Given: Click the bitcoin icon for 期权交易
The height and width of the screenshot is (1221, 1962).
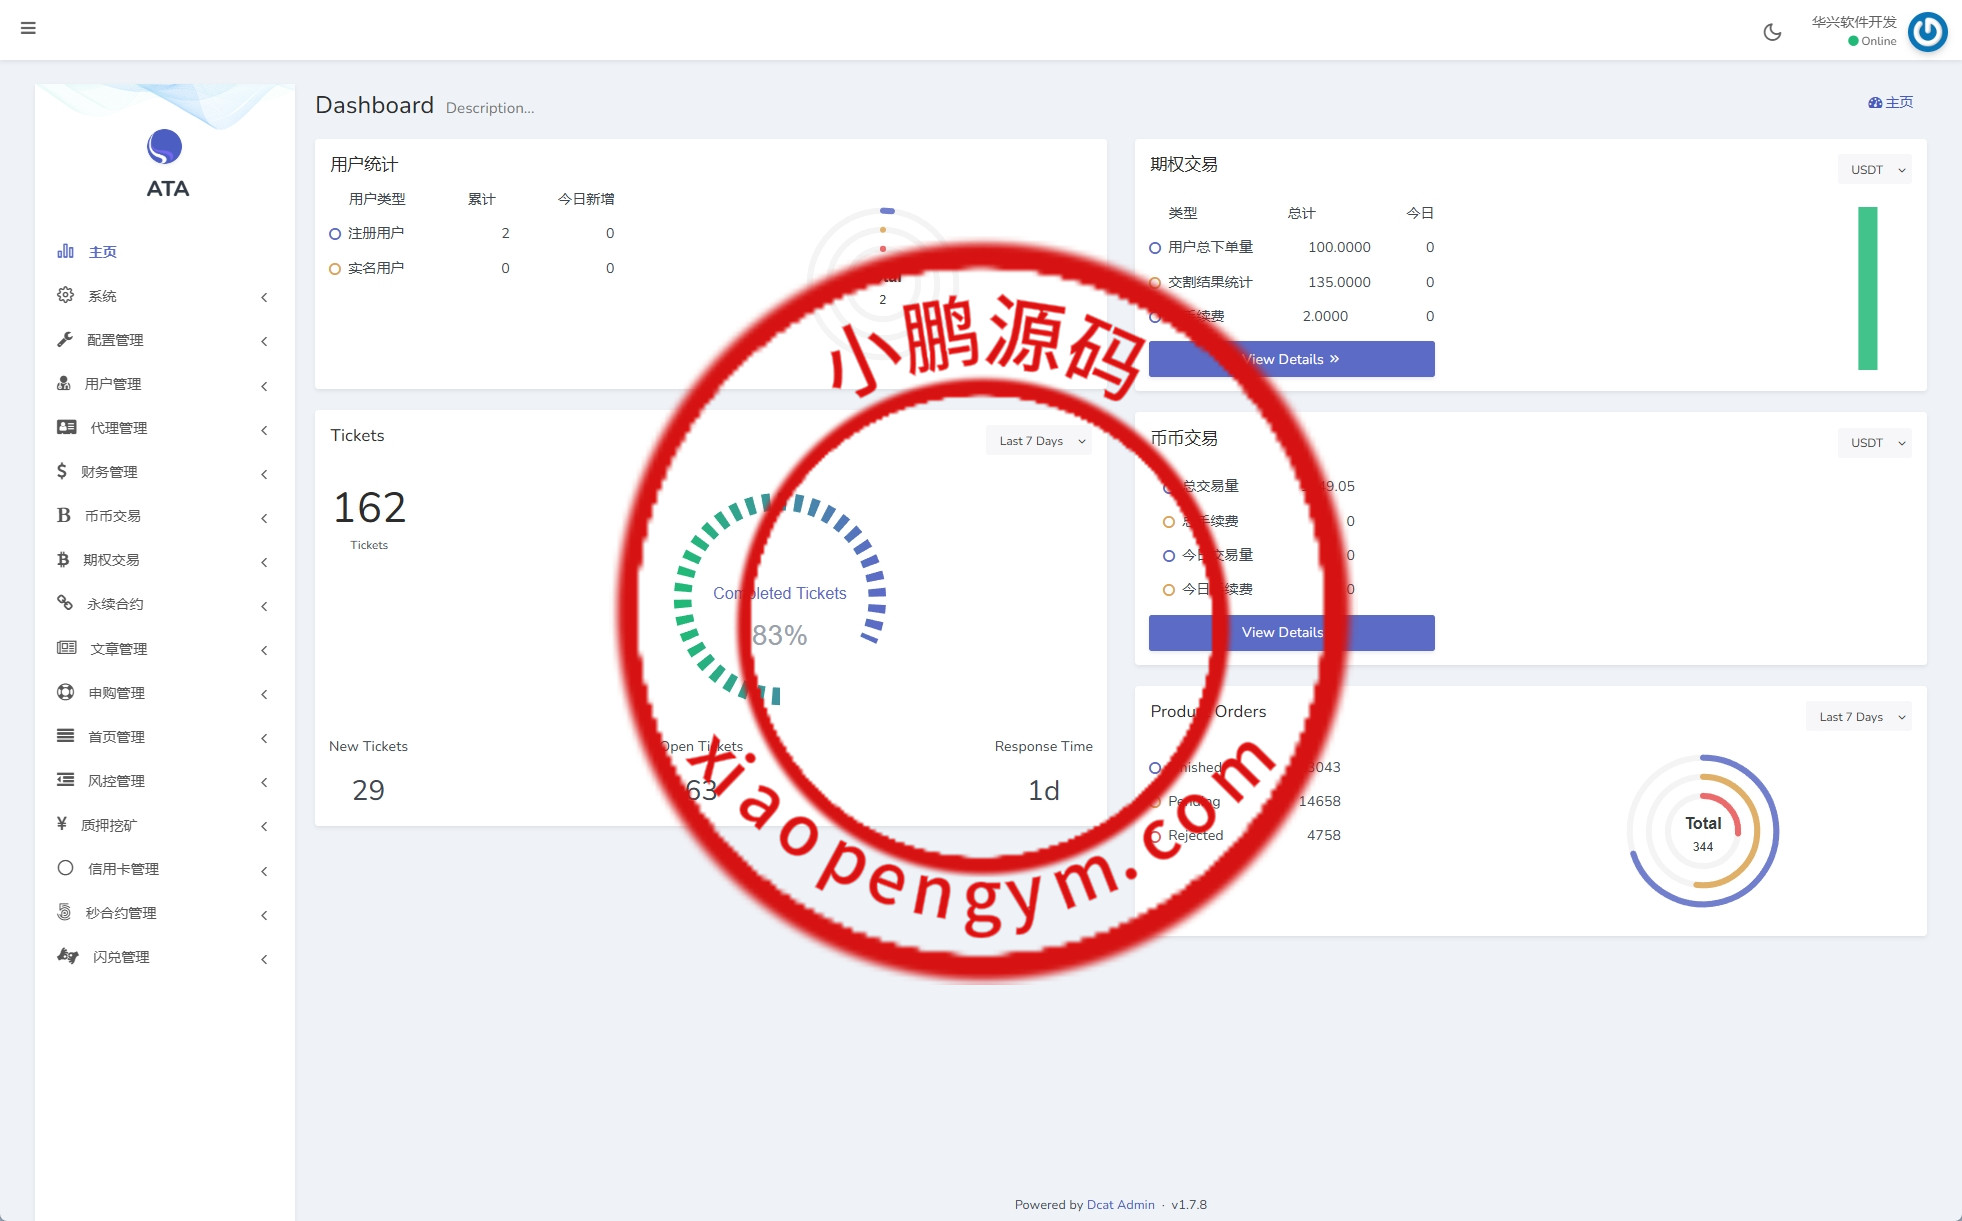Looking at the screenshot, I should coord(63,559).
